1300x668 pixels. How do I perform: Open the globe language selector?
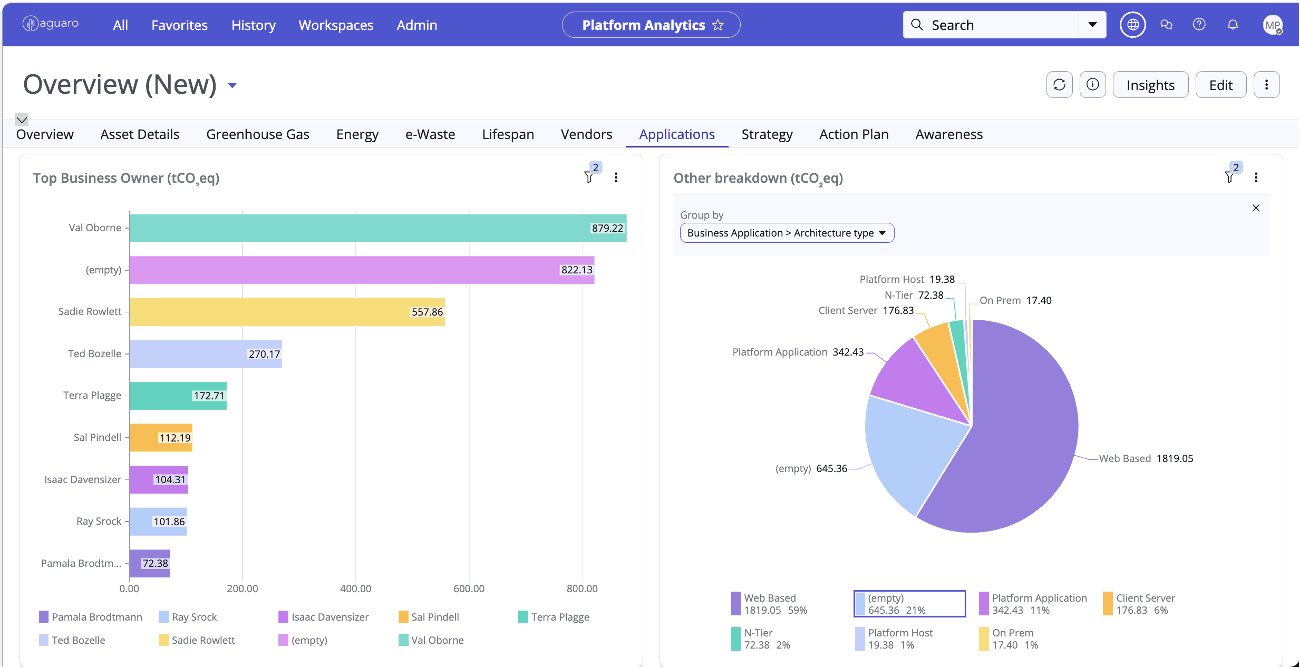pyautogui.click(x=1132, y=24)
